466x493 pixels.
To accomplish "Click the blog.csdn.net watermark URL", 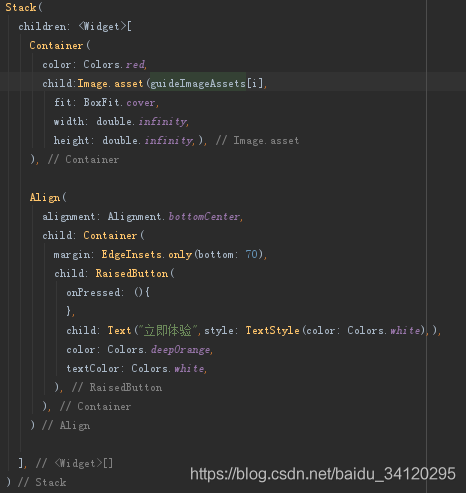I will (323, 474).
